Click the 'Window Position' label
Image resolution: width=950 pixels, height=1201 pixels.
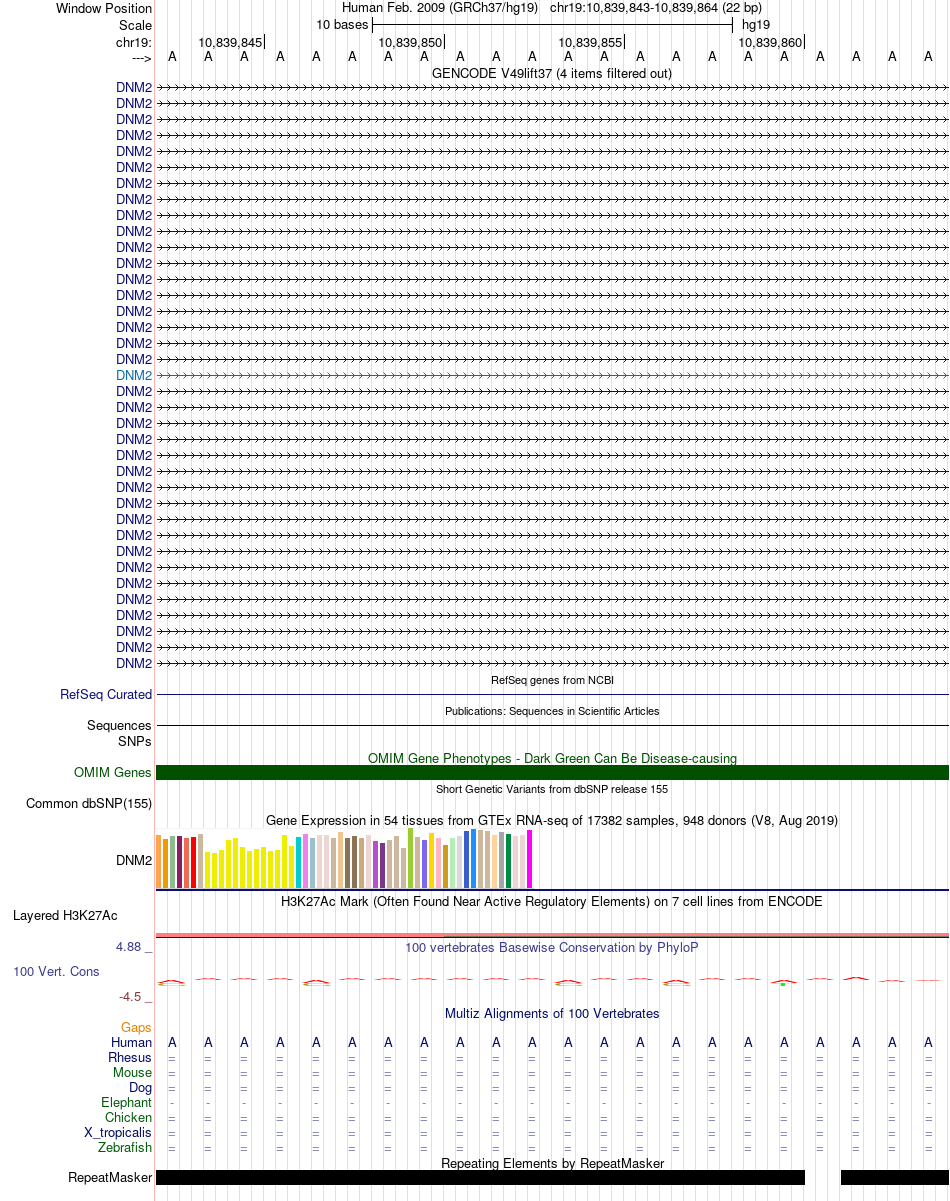click(104, 8)
